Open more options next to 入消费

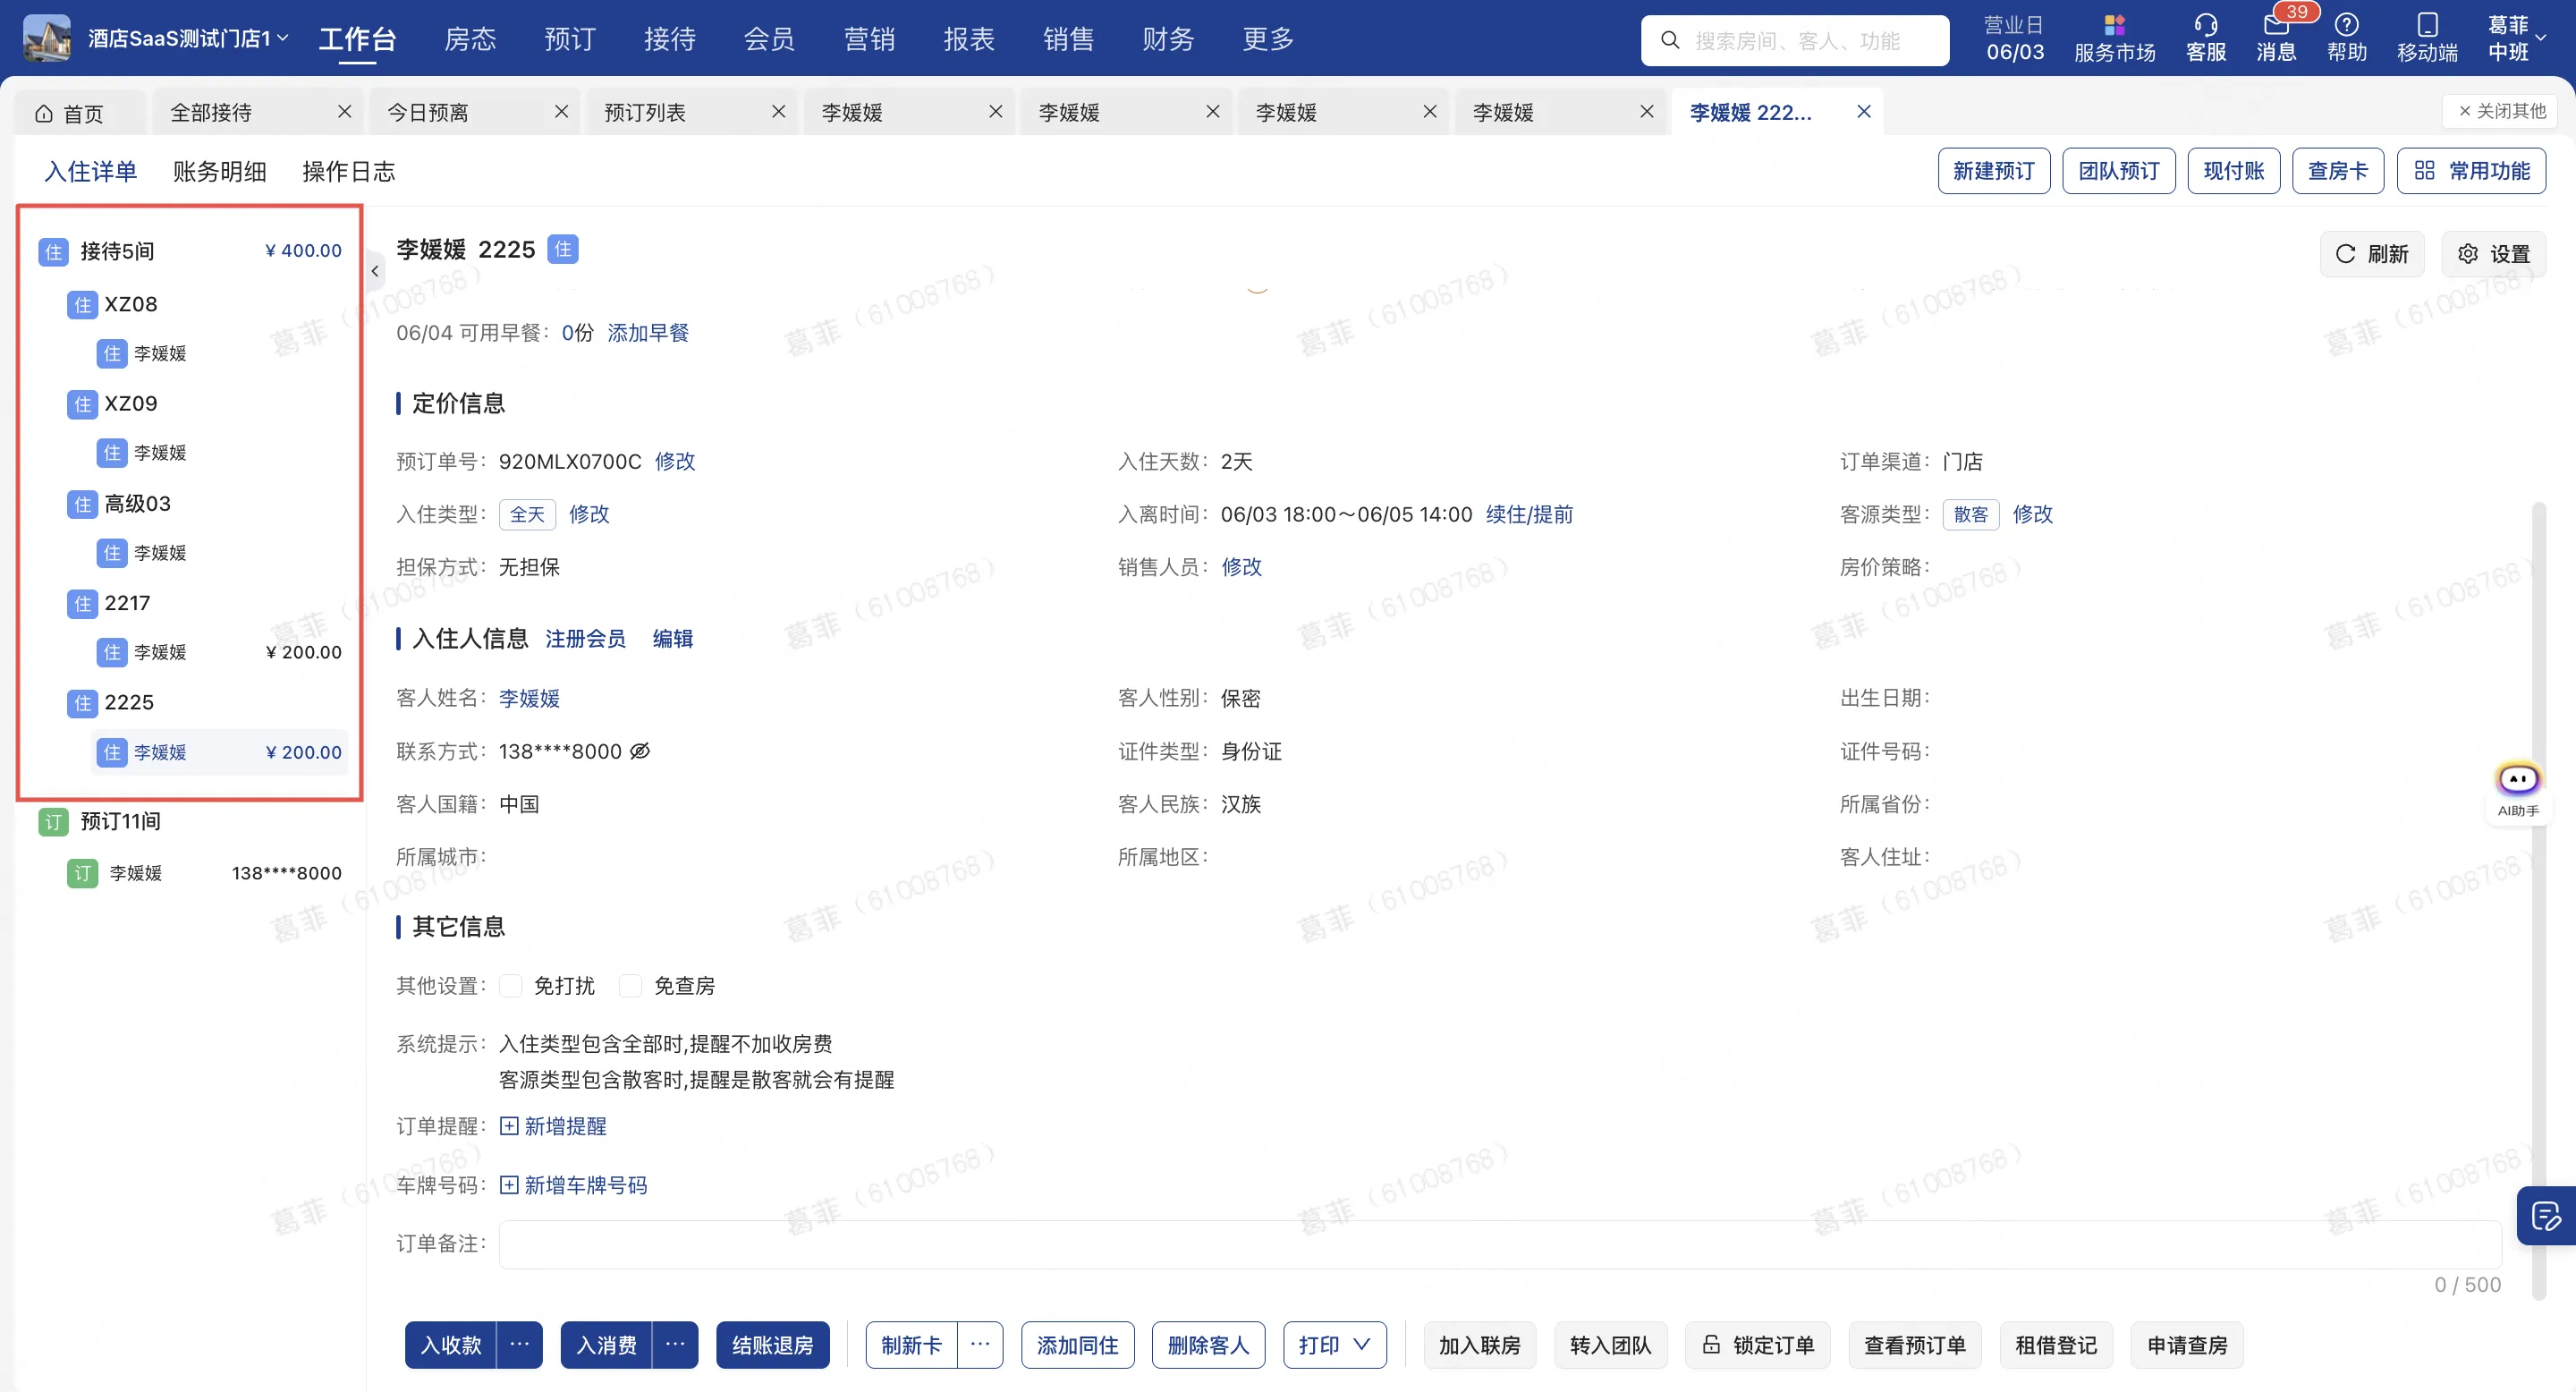676,1345
